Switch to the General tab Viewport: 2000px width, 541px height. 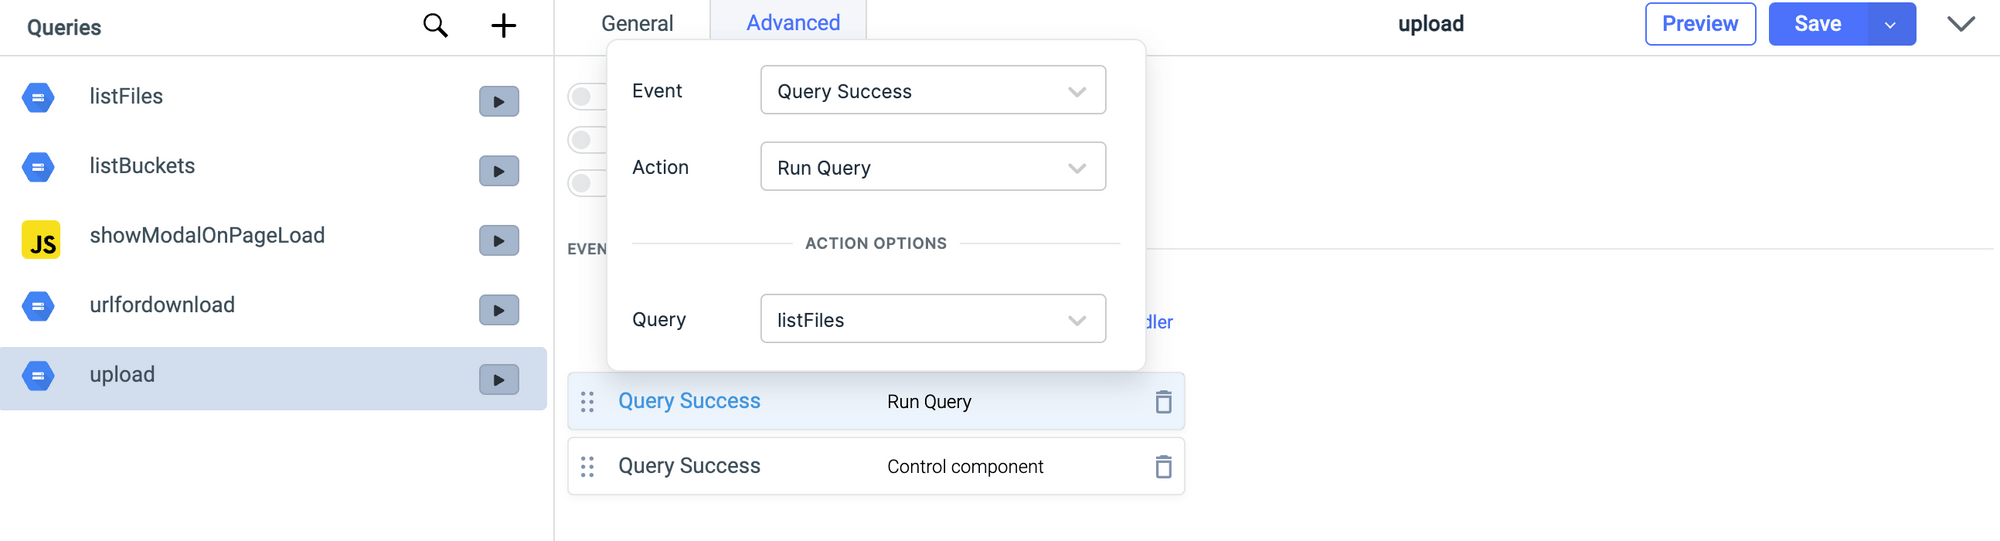point(637,23)
